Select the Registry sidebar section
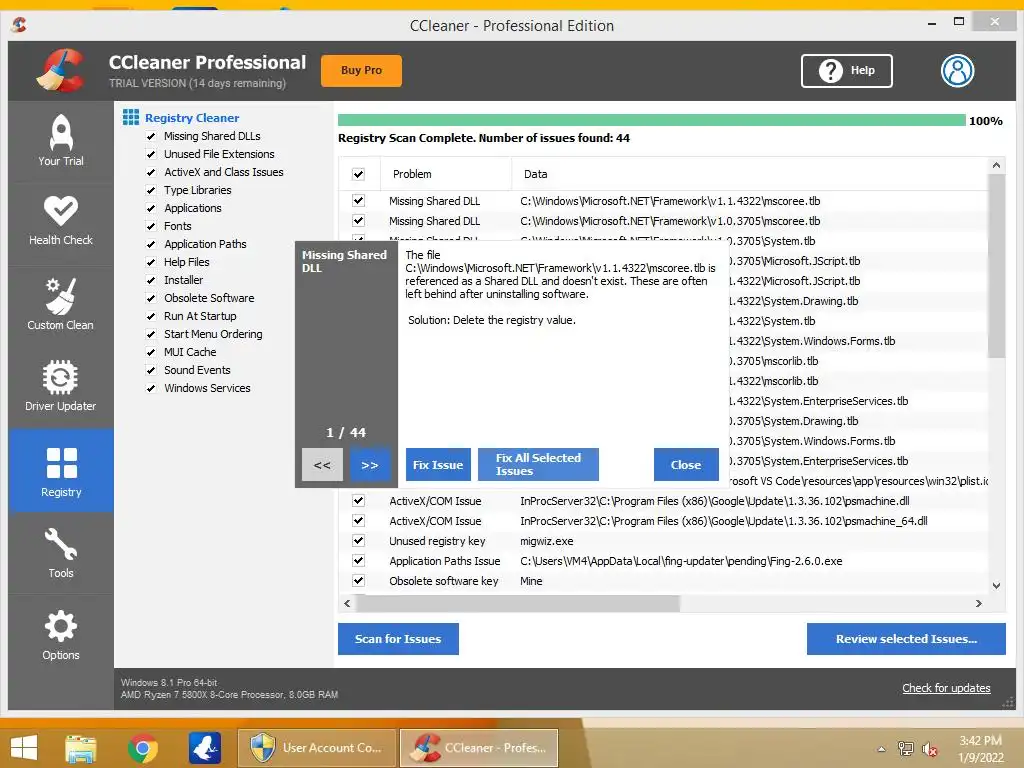1024x768 pixels. (x=61, y=470)
